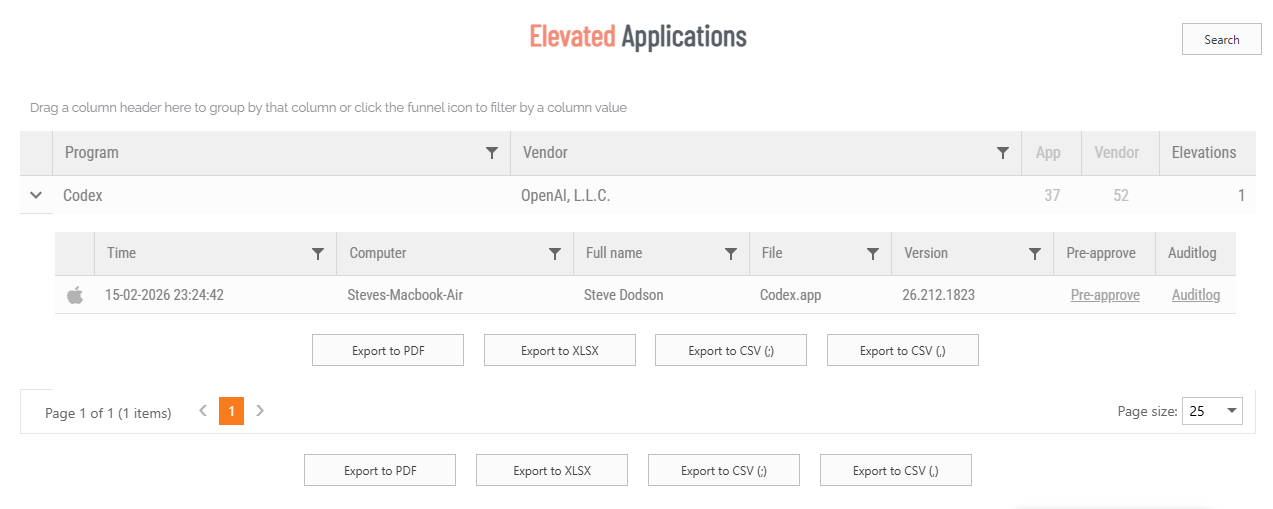Screen dimensions: 1273x509
Task: Open the Auditlog link for Steve Dodson
Action: [1195, 295]
